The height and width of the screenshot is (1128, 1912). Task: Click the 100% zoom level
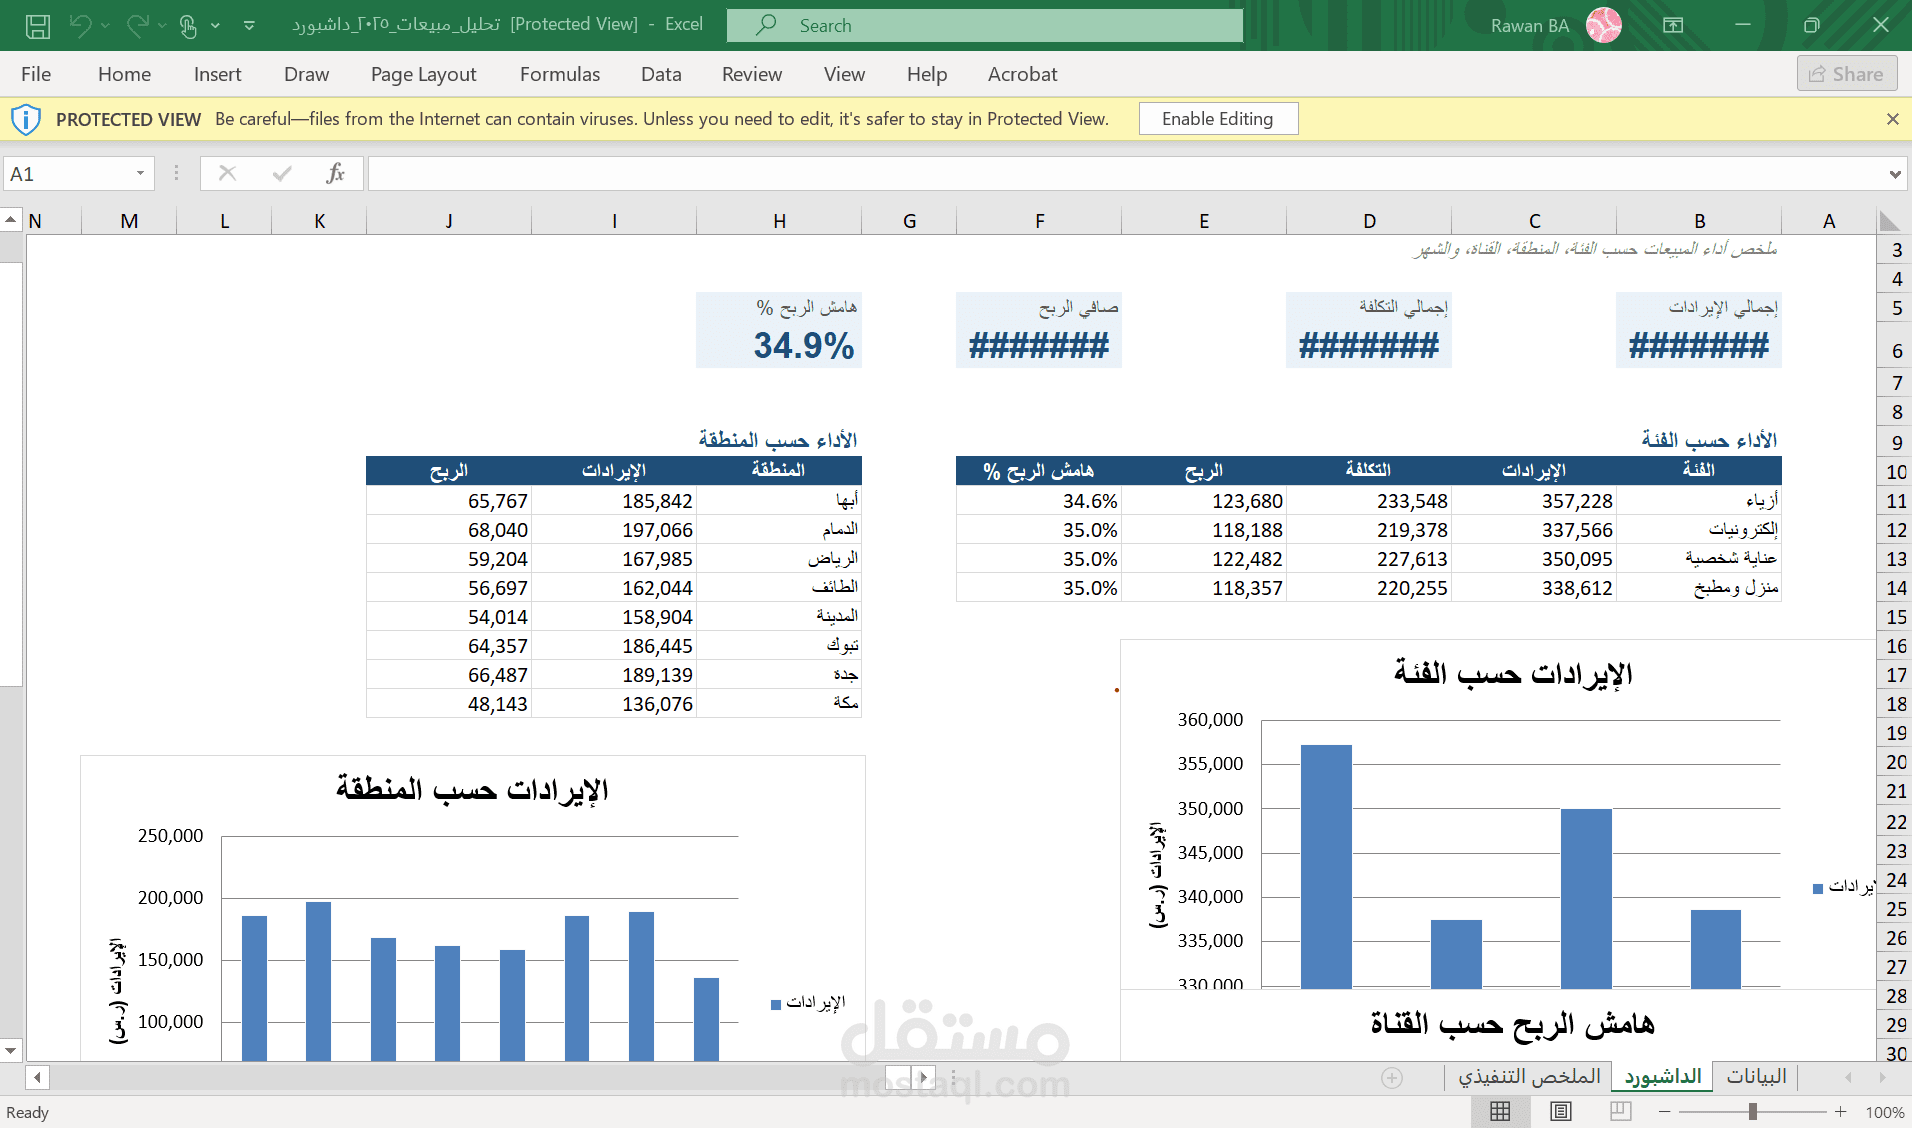(1885, 1112)
